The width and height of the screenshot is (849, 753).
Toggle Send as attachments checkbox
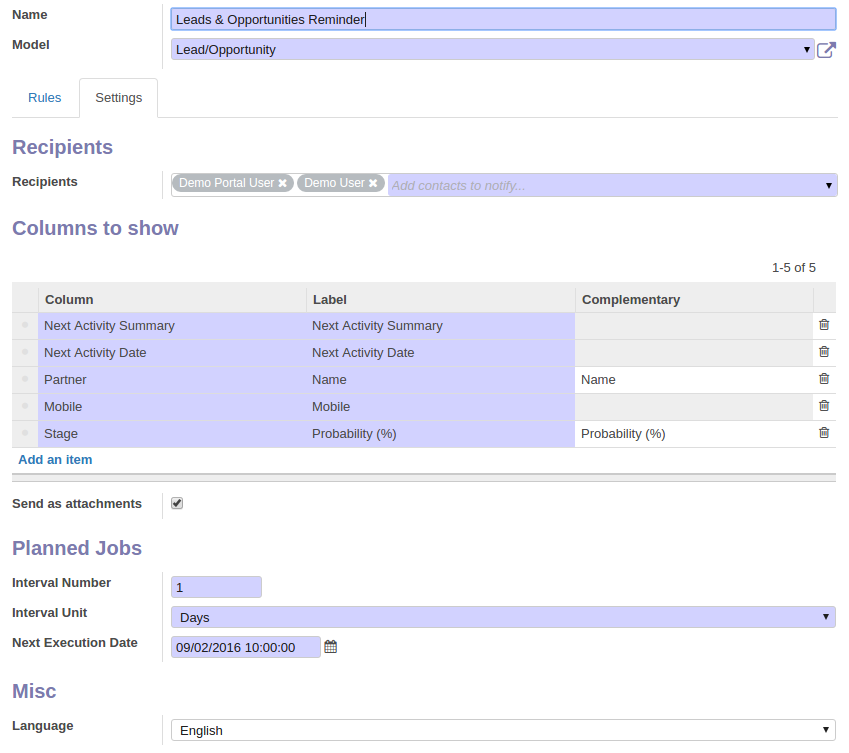pyautogui.click(x=177, y=503)
